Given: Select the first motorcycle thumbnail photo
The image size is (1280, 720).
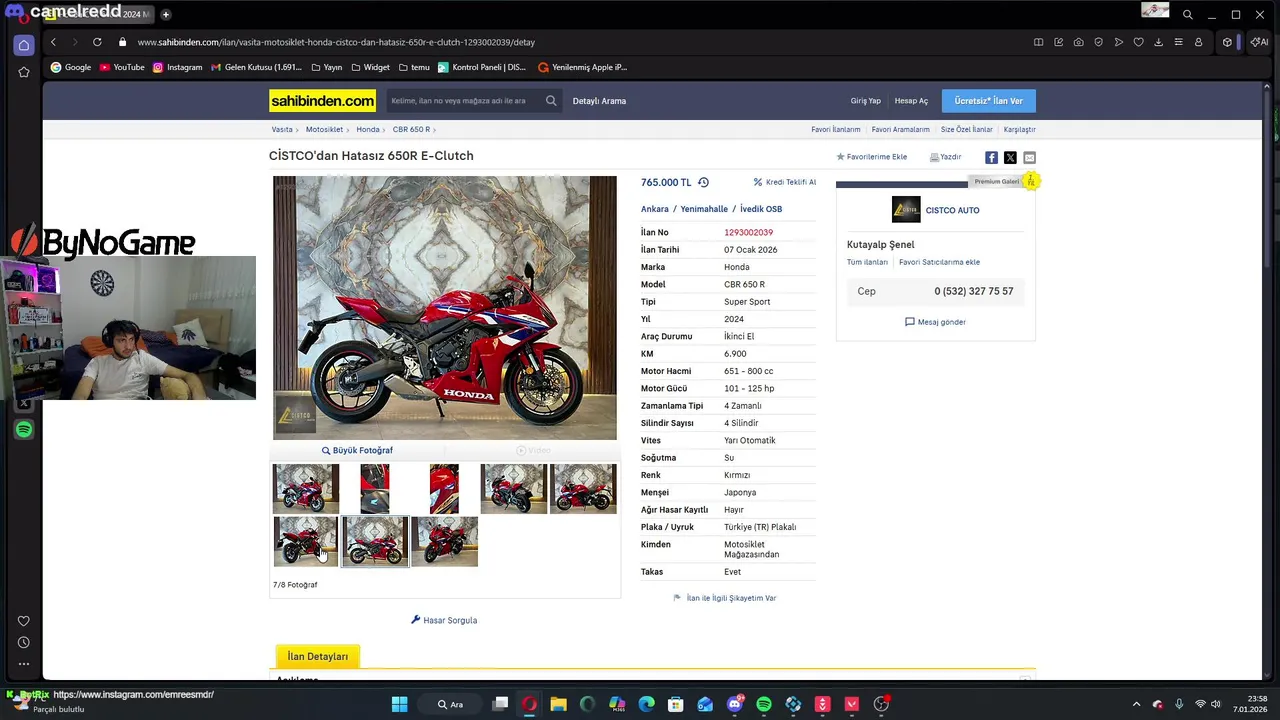Looking at the screenshot, I should click(x=306, y=489).
